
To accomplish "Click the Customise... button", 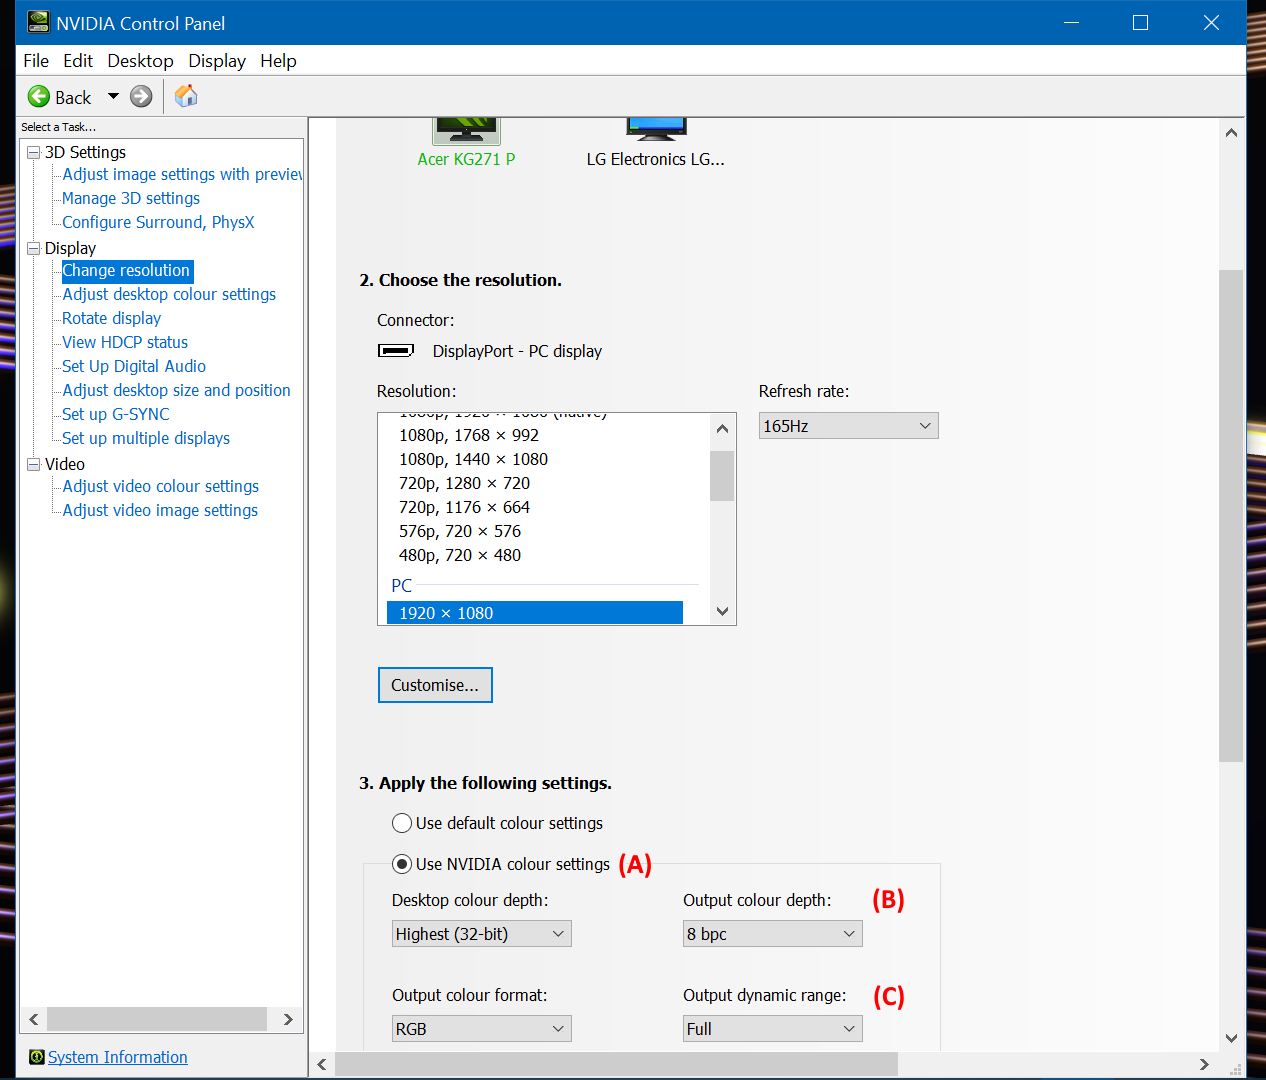I will (435, 685).
